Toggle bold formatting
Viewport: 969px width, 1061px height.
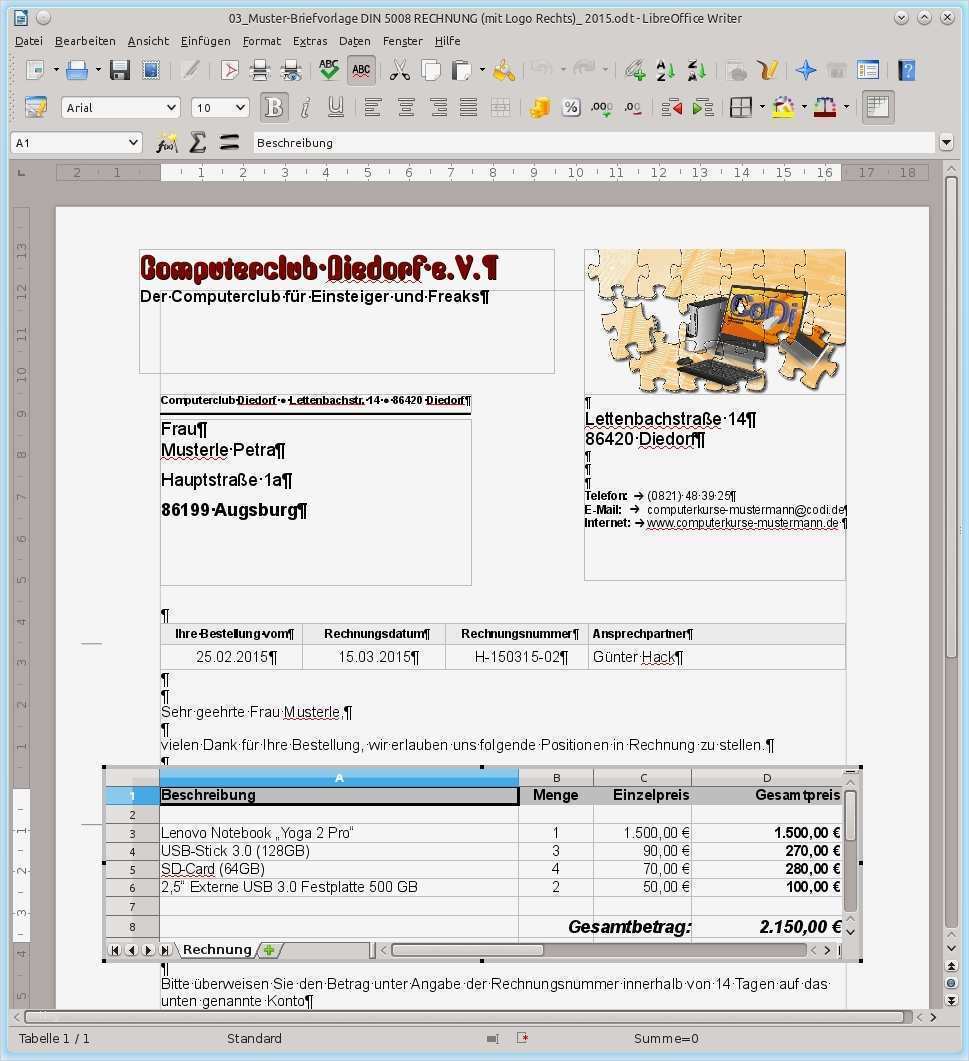274,107
